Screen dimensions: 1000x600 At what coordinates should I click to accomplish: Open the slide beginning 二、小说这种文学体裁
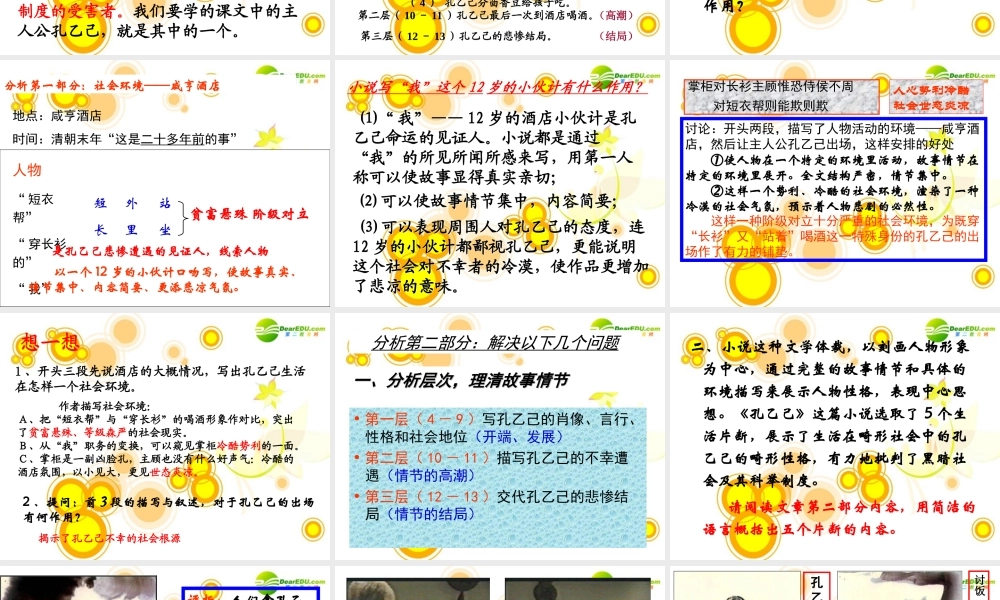coord(835,436)
